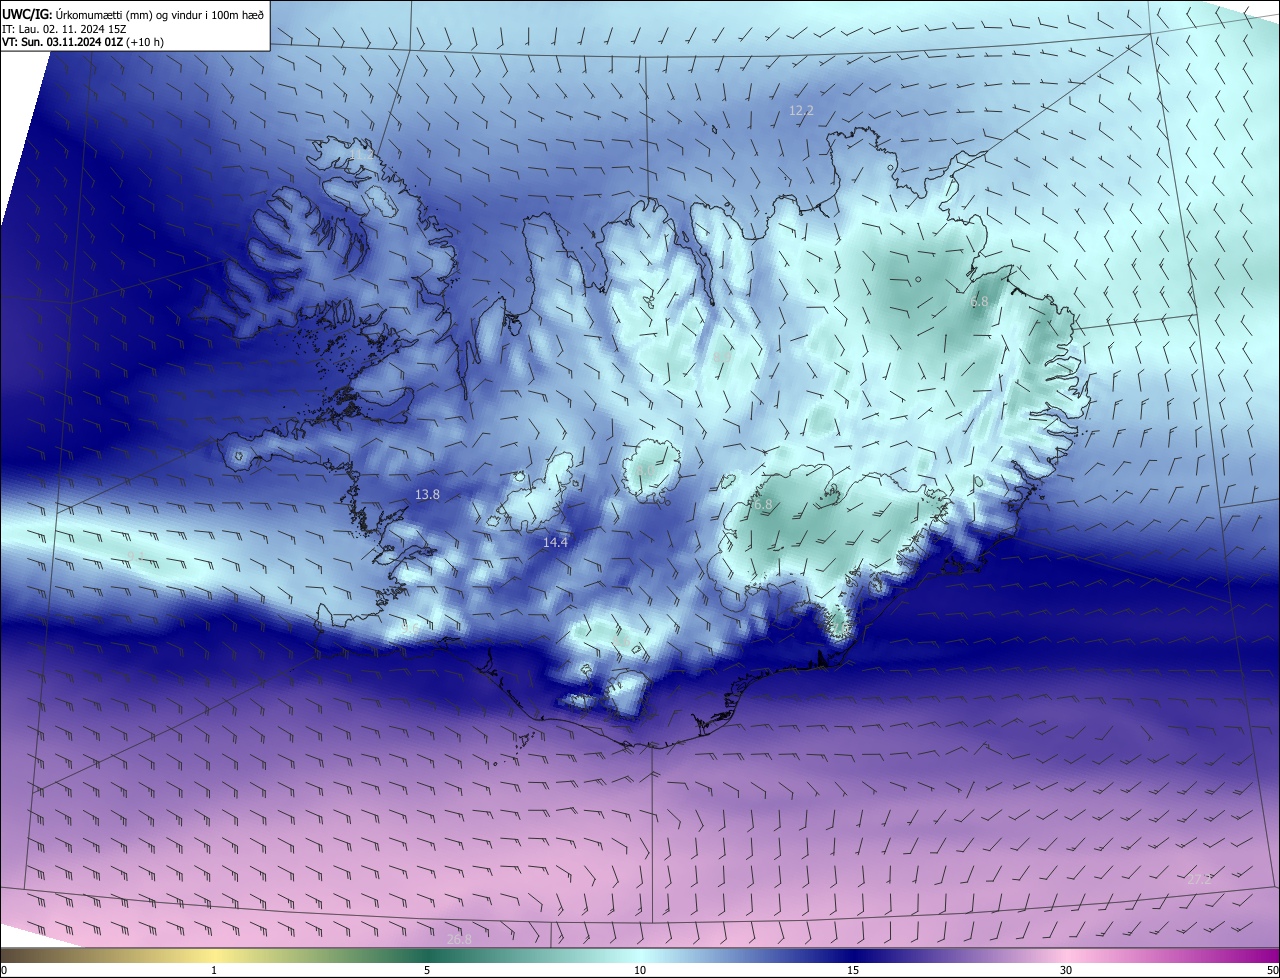This screenshot has height=978, width=1280.
Task: Click the 6.8 value in the northeast highlands
Action: coord(979,301)
